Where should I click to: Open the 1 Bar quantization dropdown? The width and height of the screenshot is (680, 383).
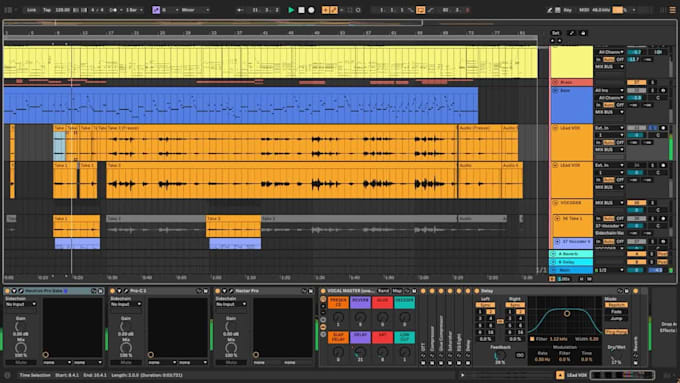(x=134, y=10)
